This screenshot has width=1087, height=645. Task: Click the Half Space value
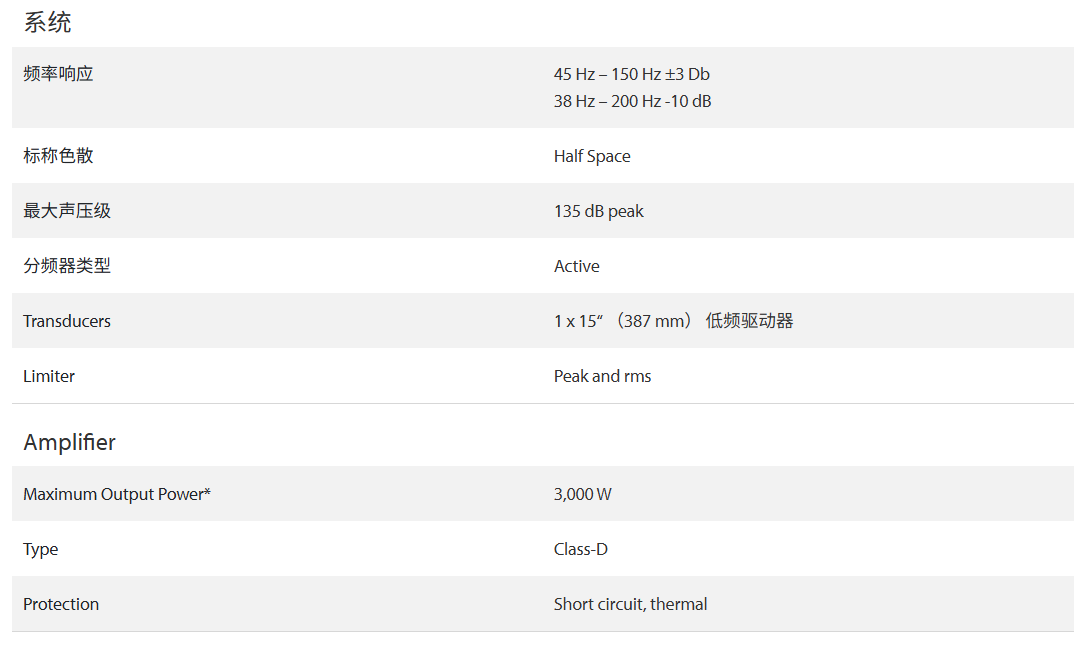point(592,156)
